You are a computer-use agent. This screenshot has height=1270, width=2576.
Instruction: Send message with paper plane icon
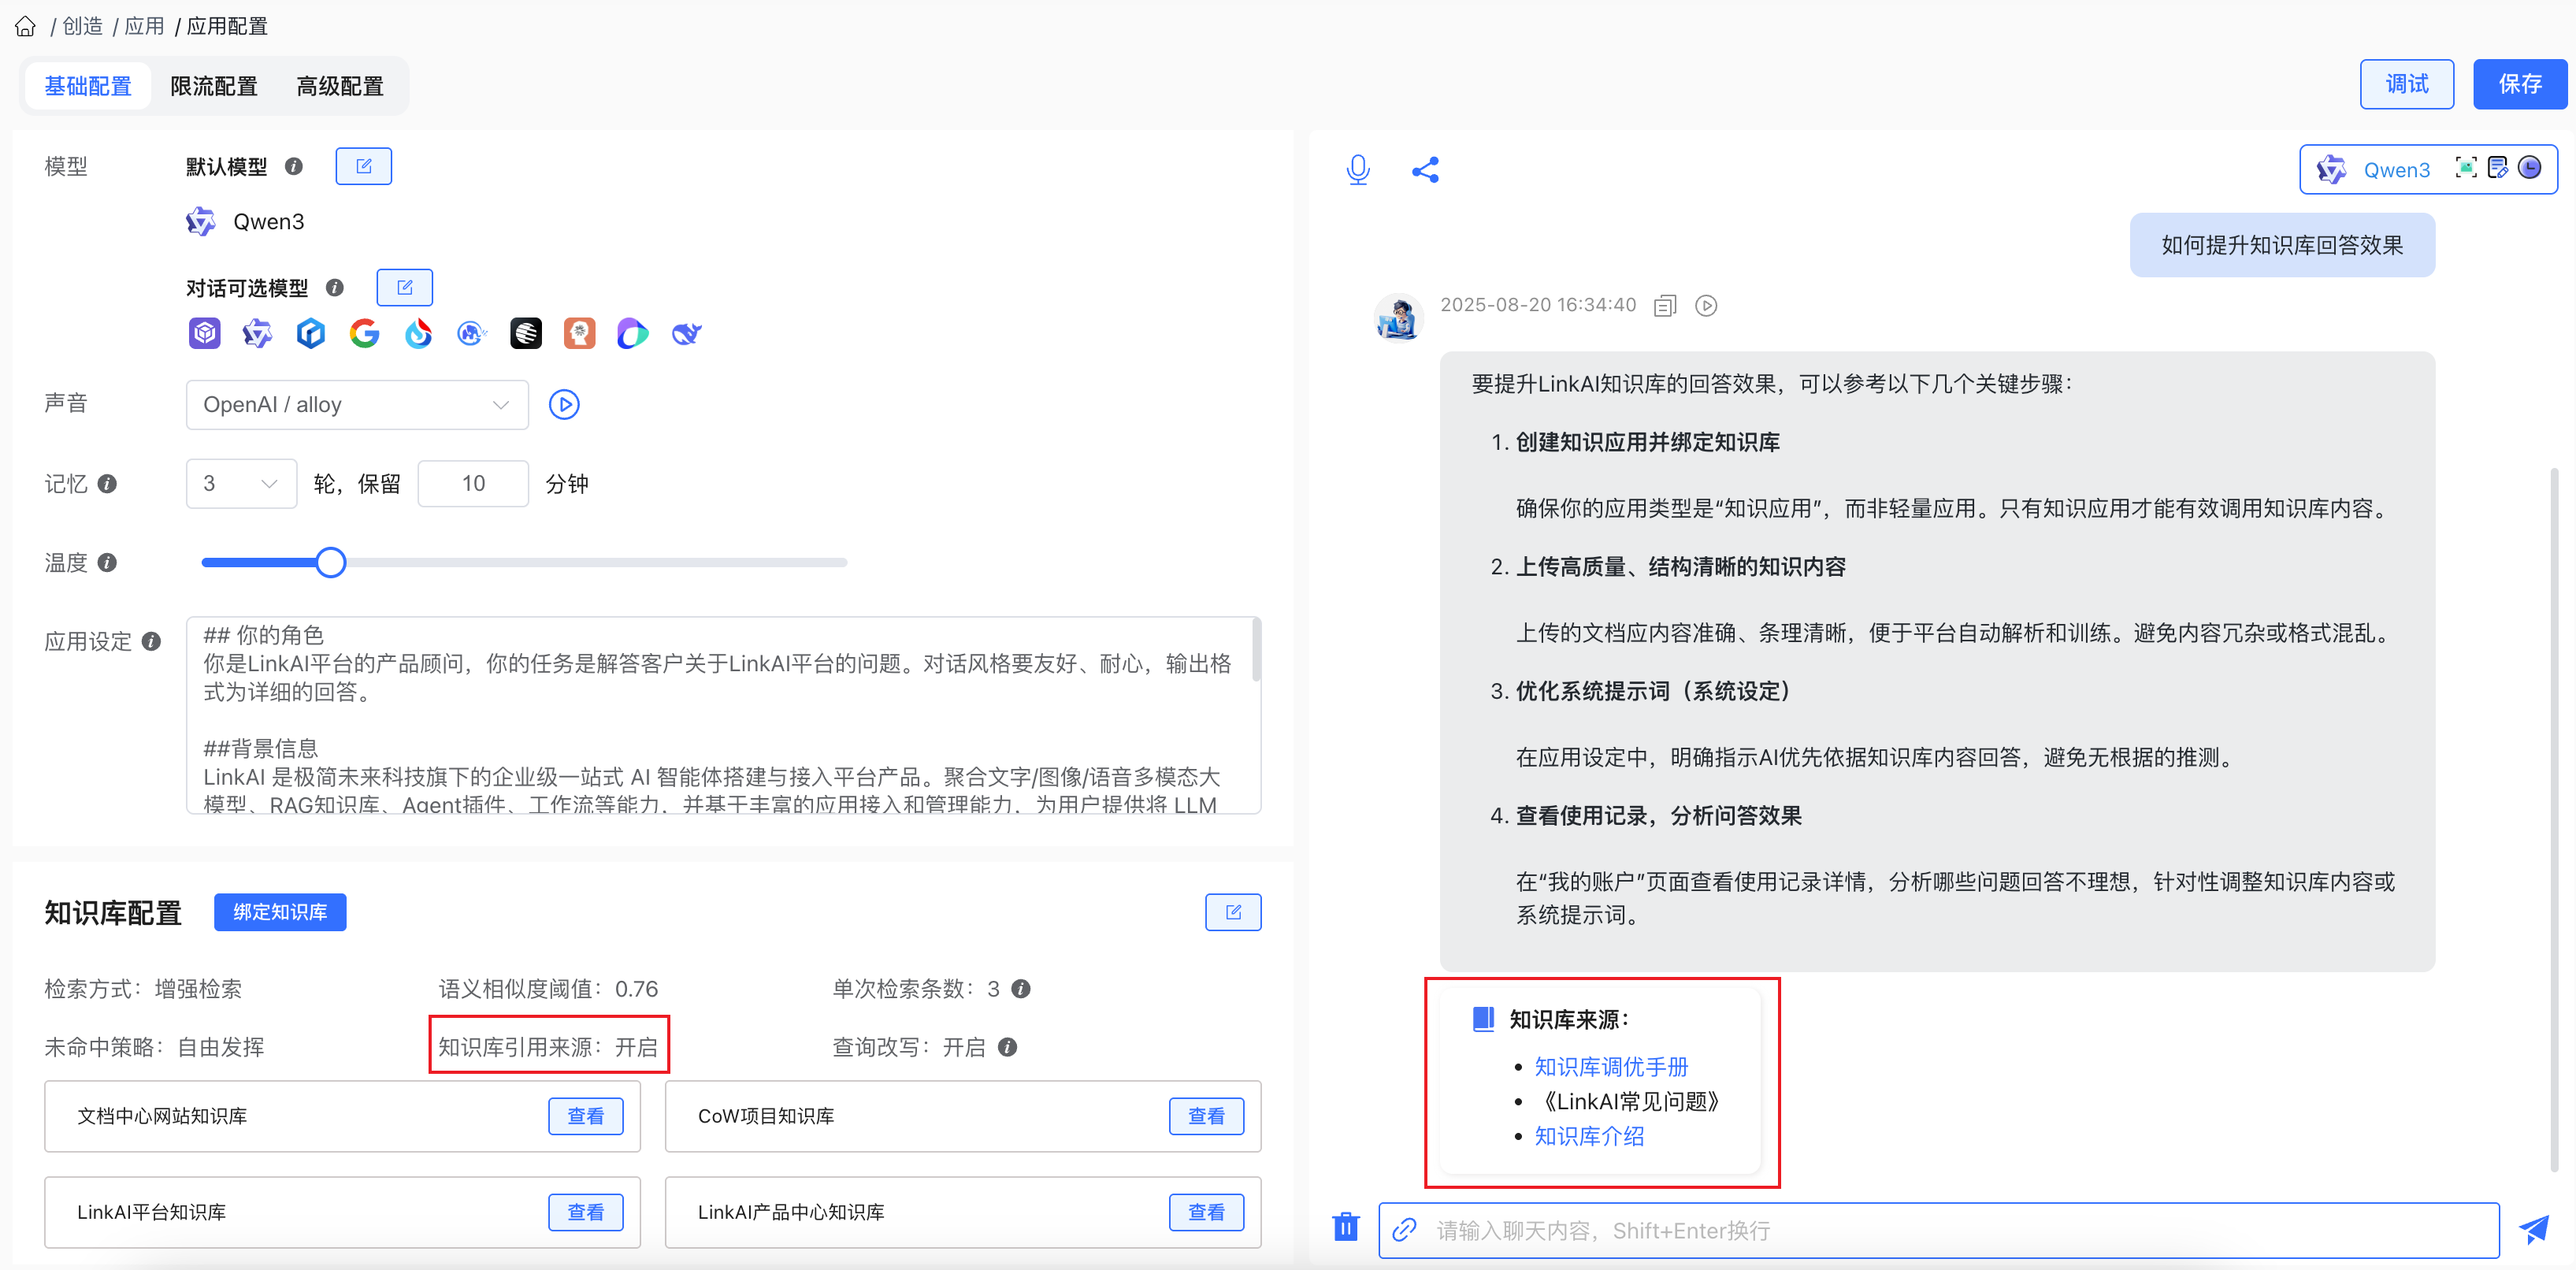click(2533, 1229)
